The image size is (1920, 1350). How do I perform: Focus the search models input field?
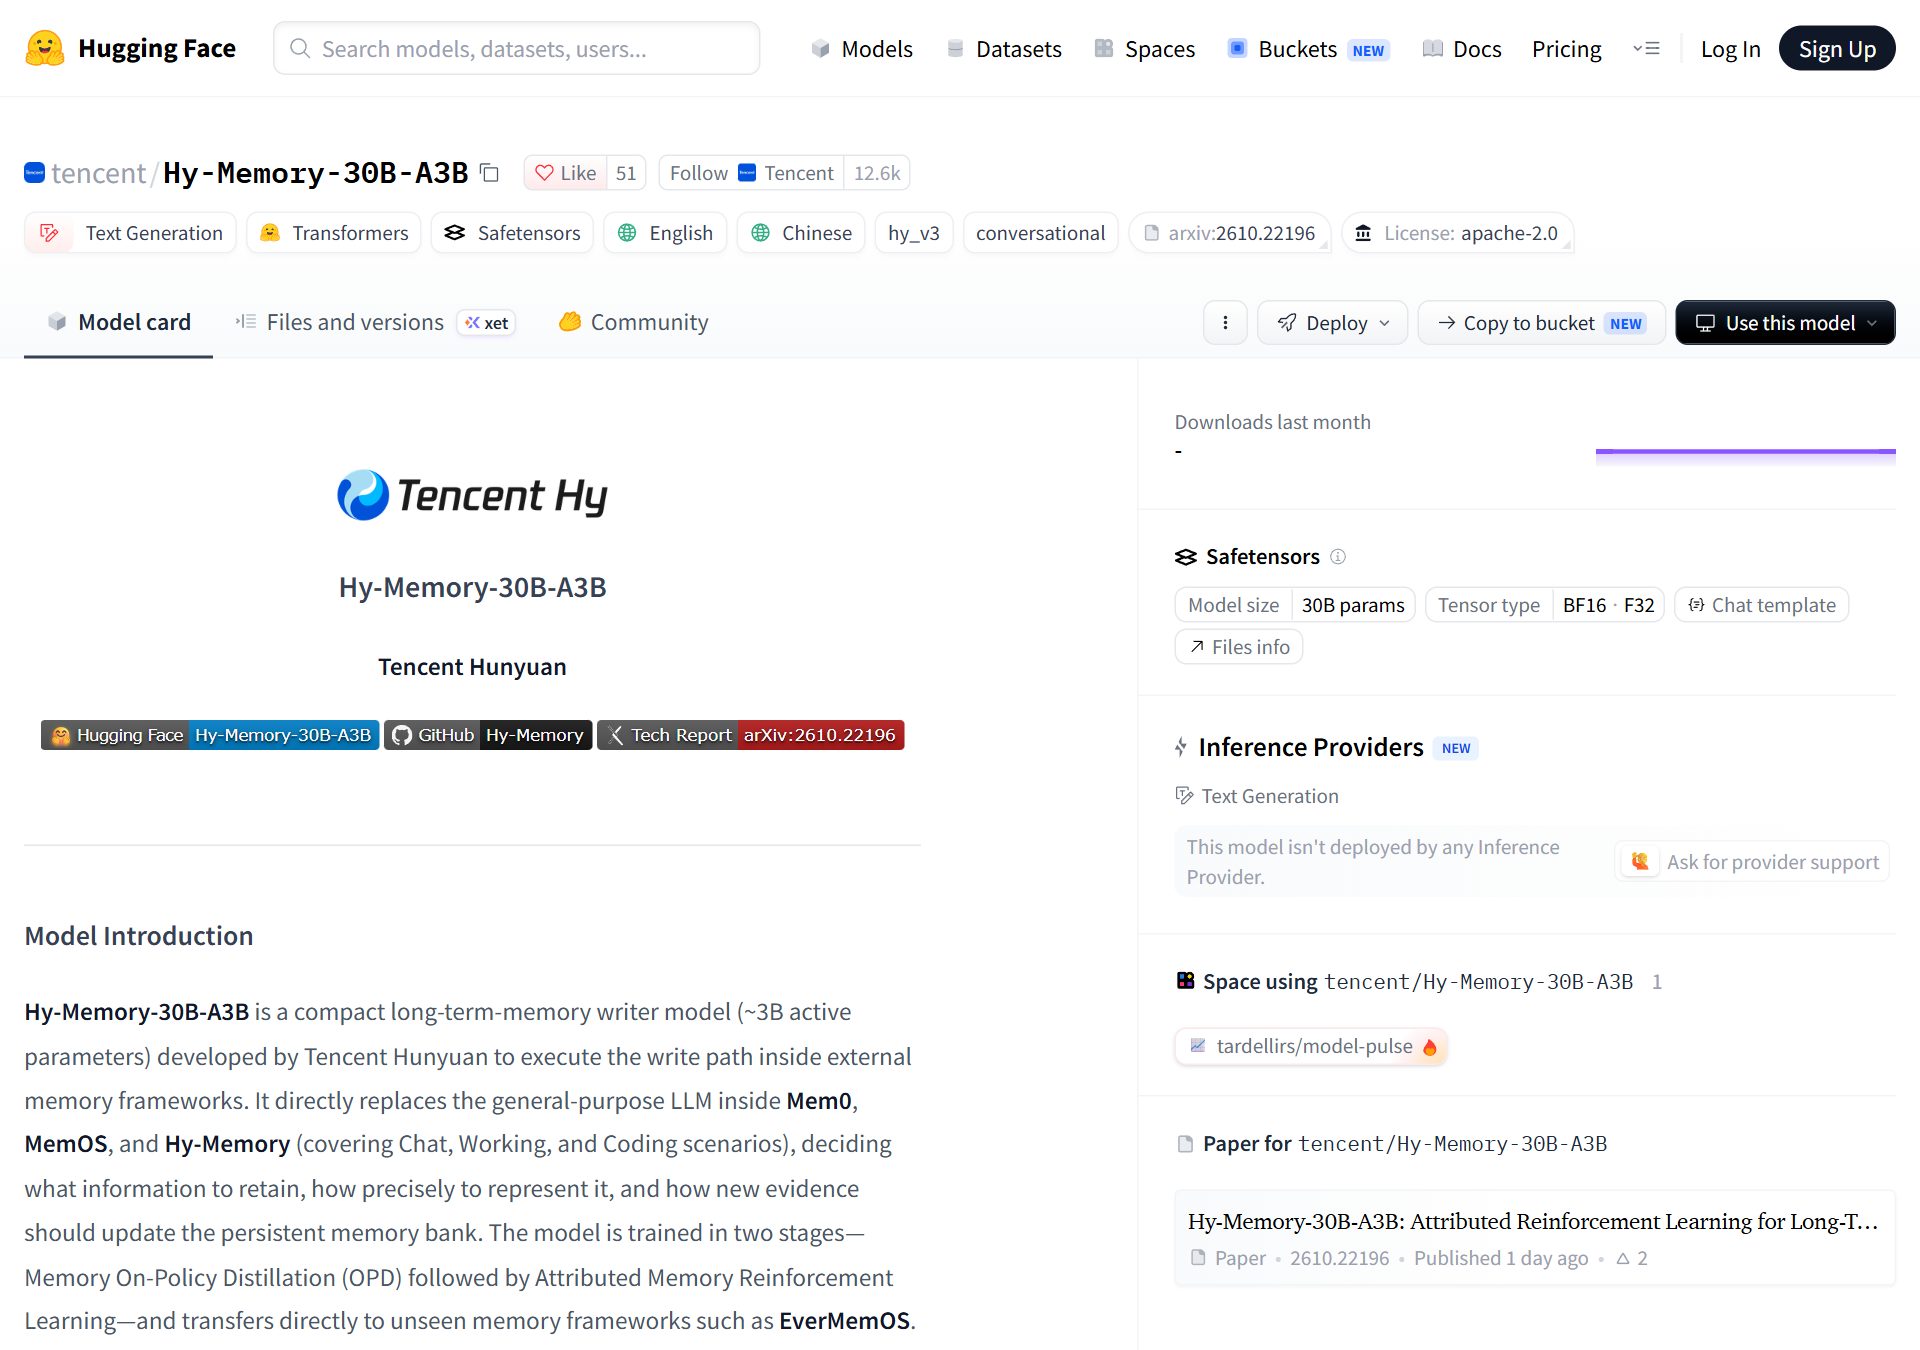click(517, 48)
